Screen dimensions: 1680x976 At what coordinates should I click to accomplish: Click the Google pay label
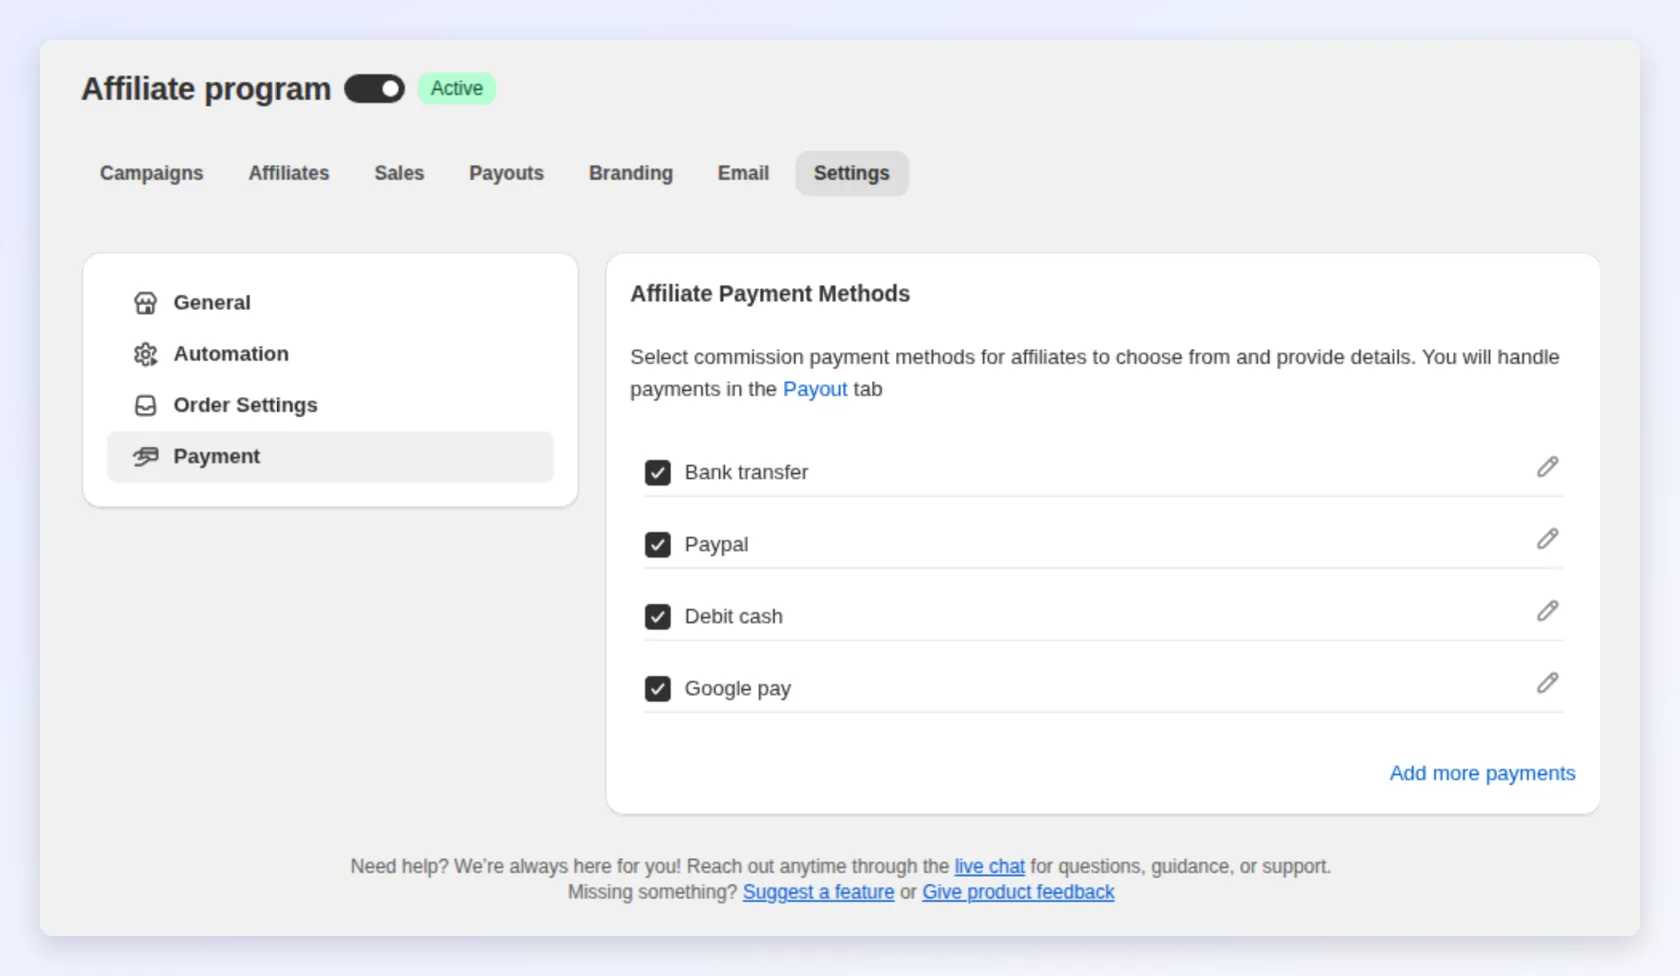click(737, 688)
